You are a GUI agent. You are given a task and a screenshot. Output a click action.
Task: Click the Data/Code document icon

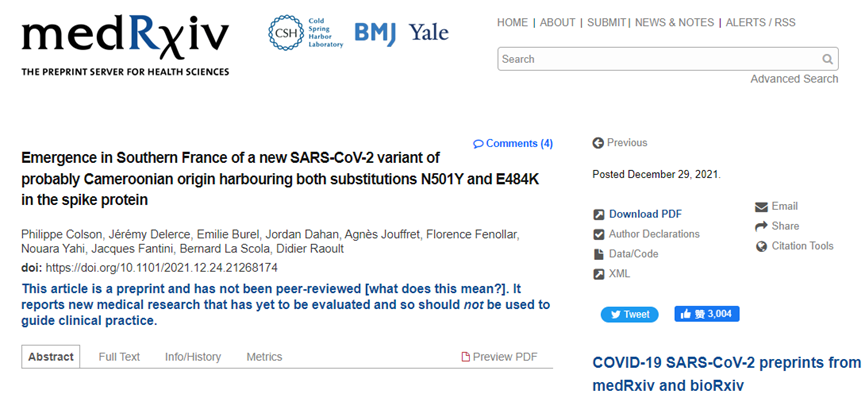[599, 254]
